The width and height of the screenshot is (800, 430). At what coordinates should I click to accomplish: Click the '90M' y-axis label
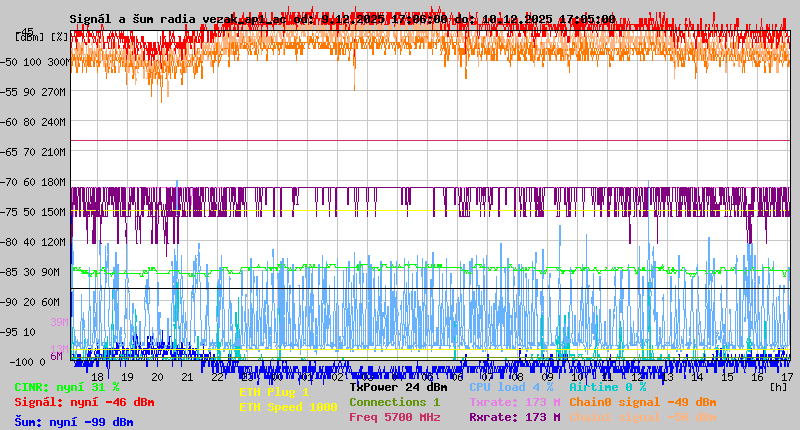coord(51,272)
